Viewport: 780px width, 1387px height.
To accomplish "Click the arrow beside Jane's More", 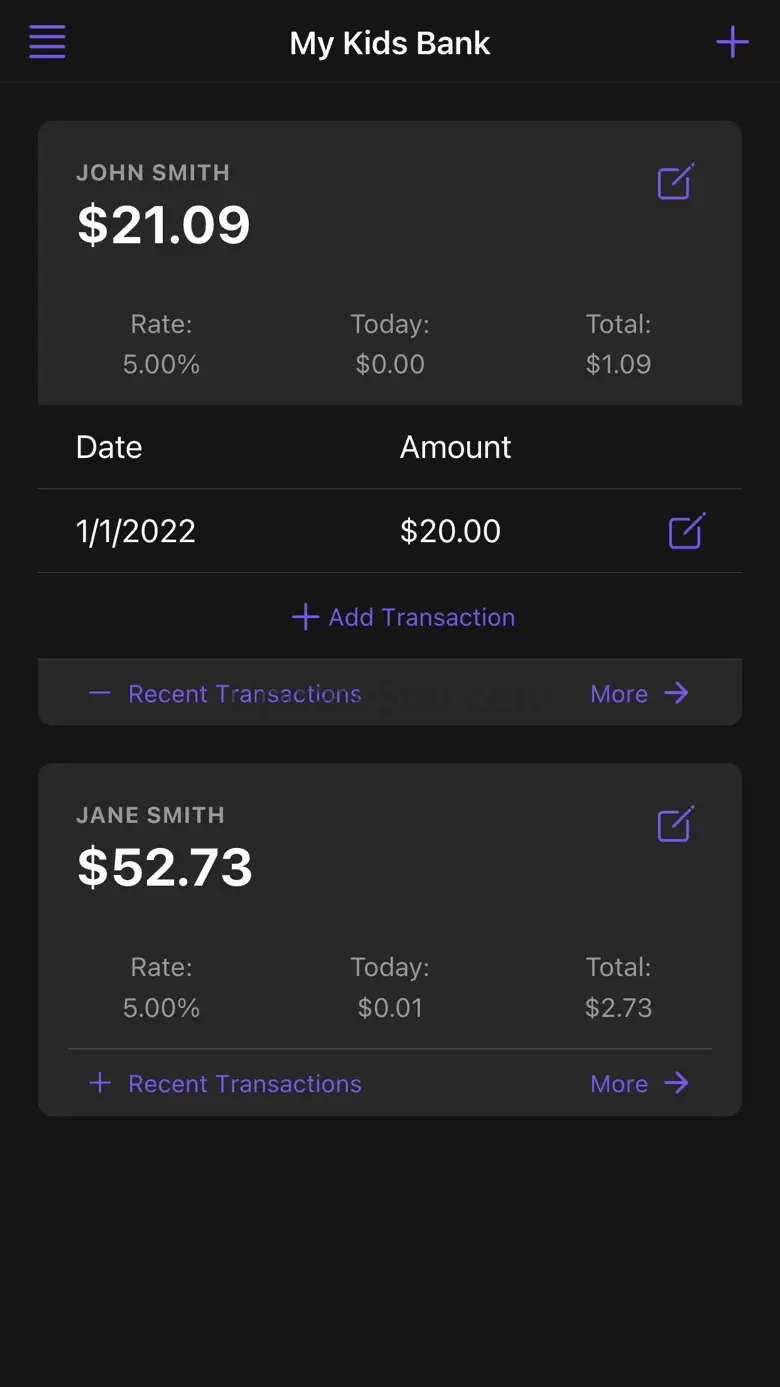I will [677, 1083].
